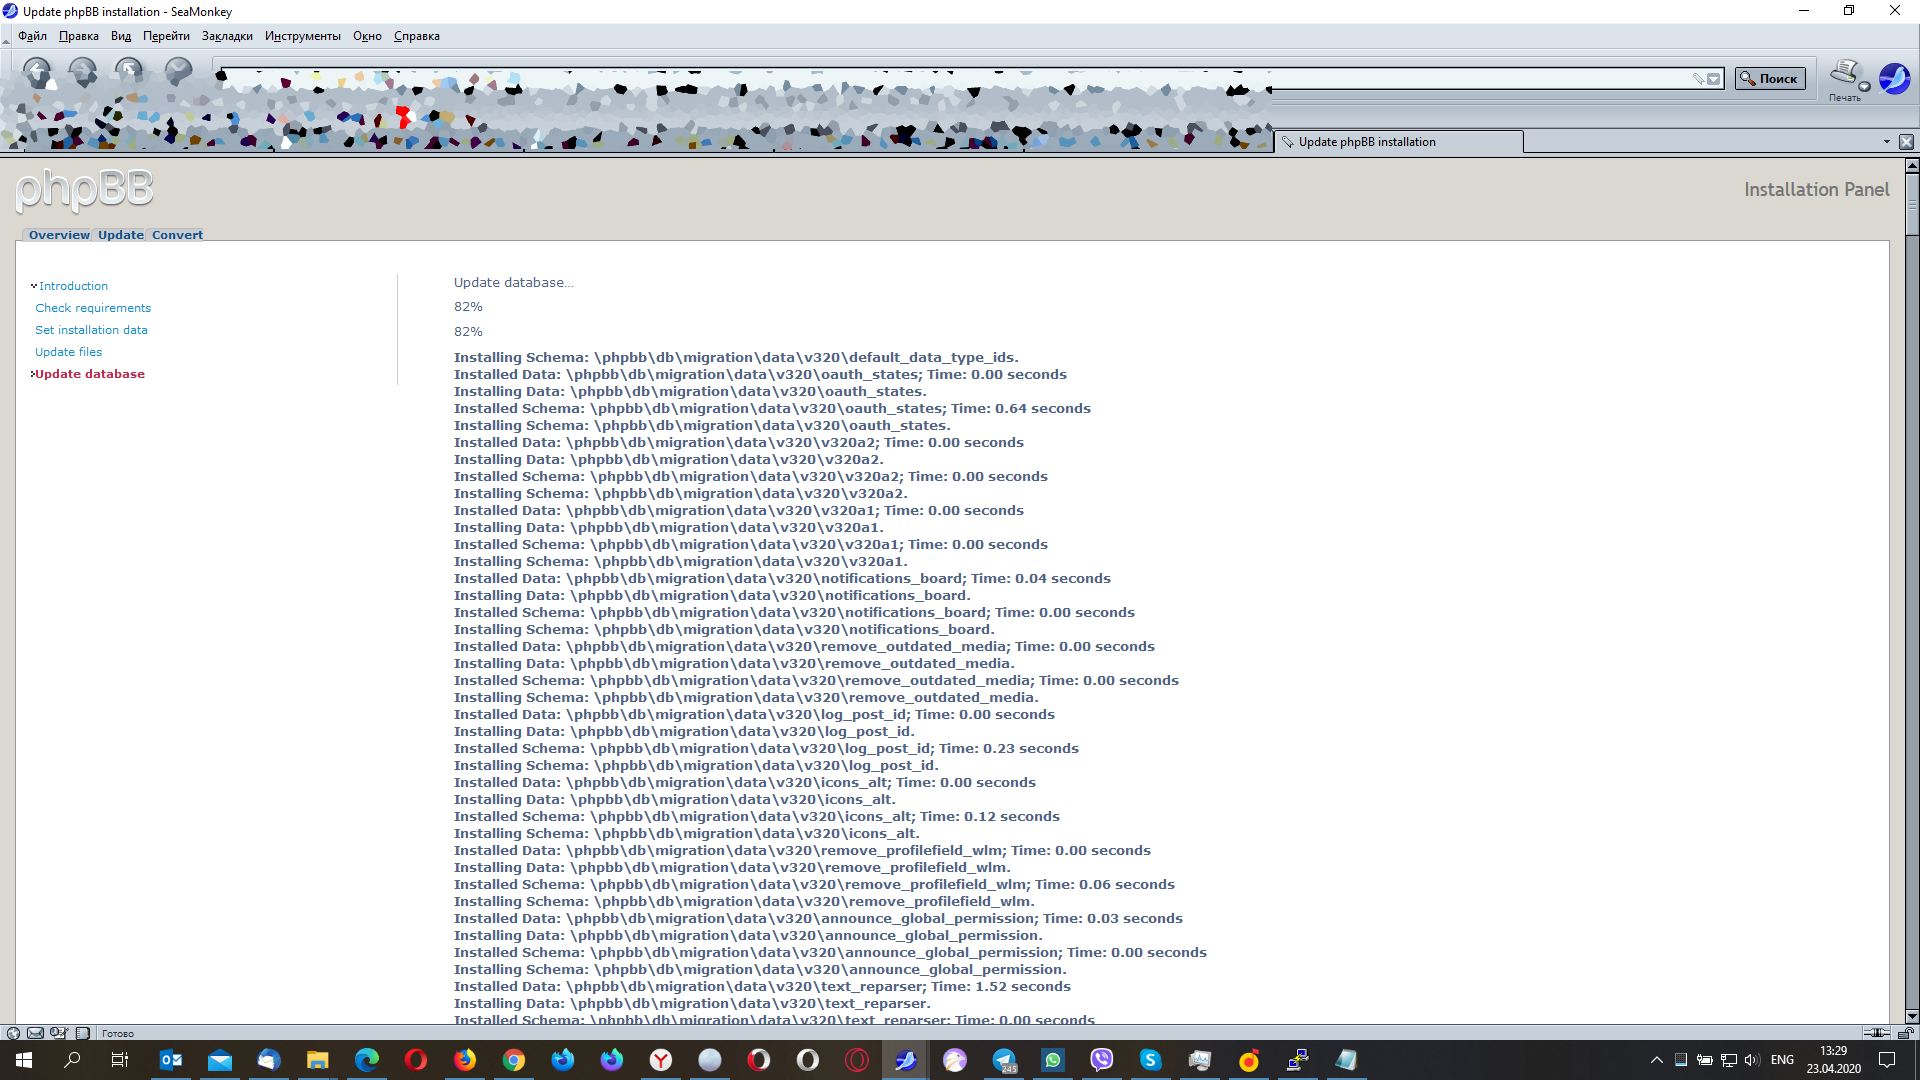
Task: Open Yandex Browser on taskbar
Action: coord(661,1060)
